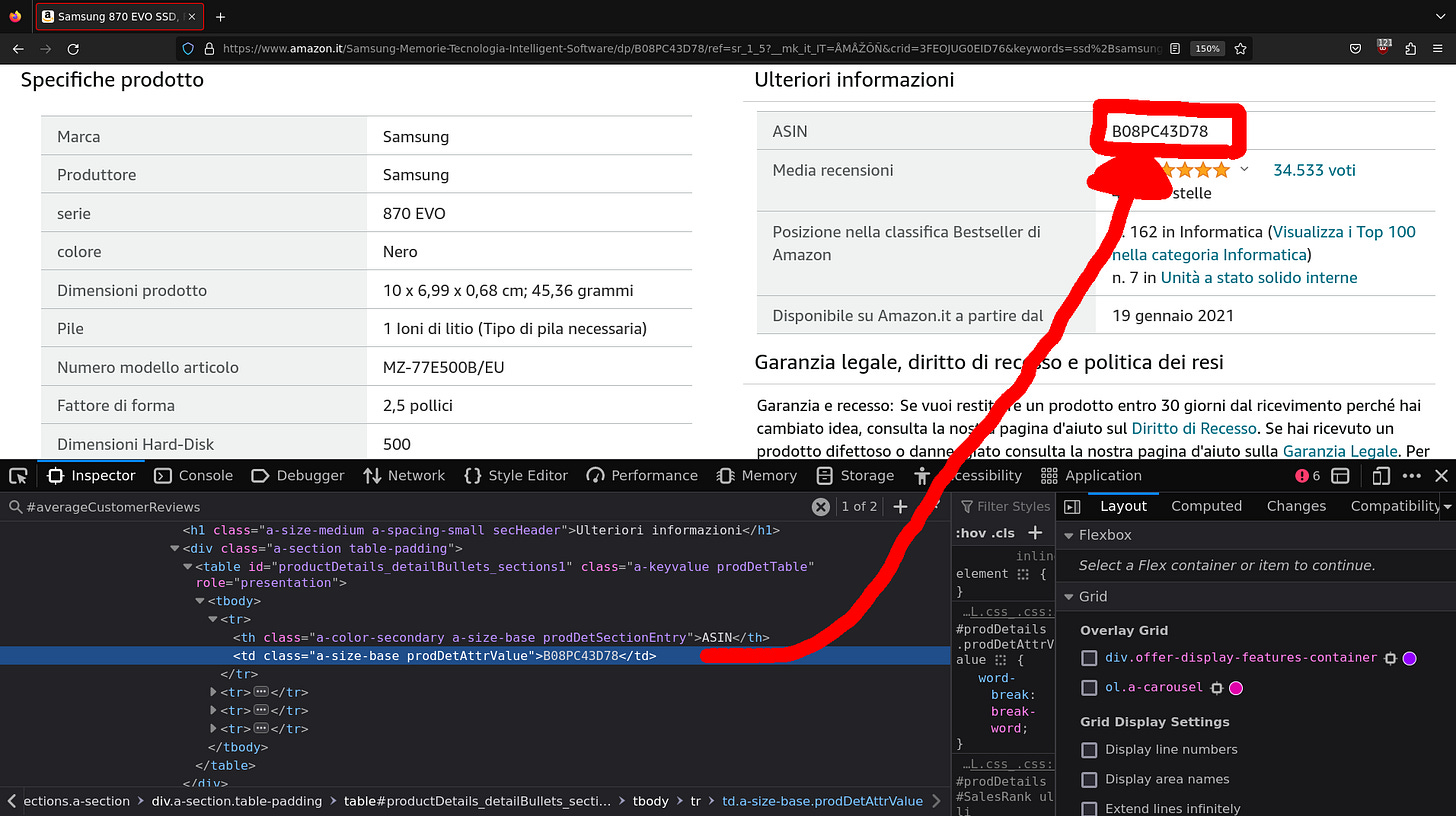1456x816 pixels.
Task: Change magenta ol.a-carousel overlay color swatch
Action: [1236, 688]
